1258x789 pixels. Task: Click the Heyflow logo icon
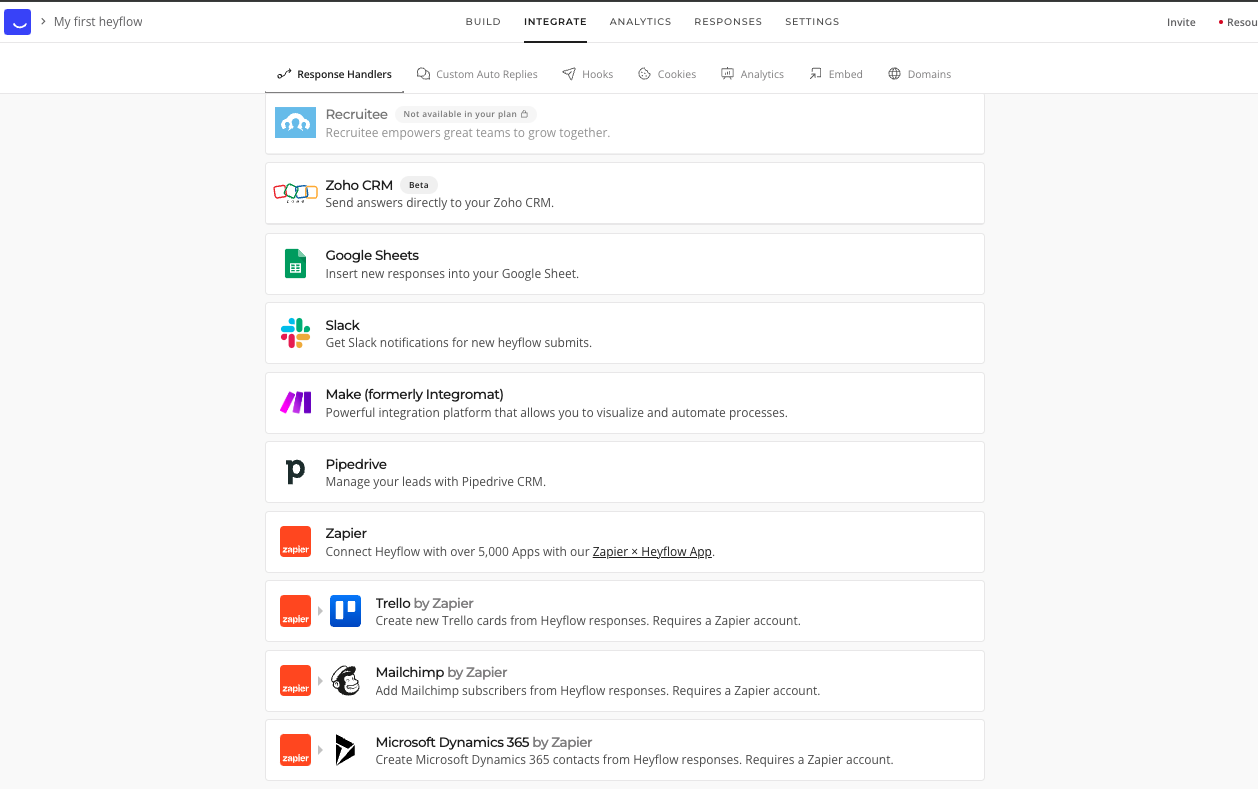tap(17, 21)
